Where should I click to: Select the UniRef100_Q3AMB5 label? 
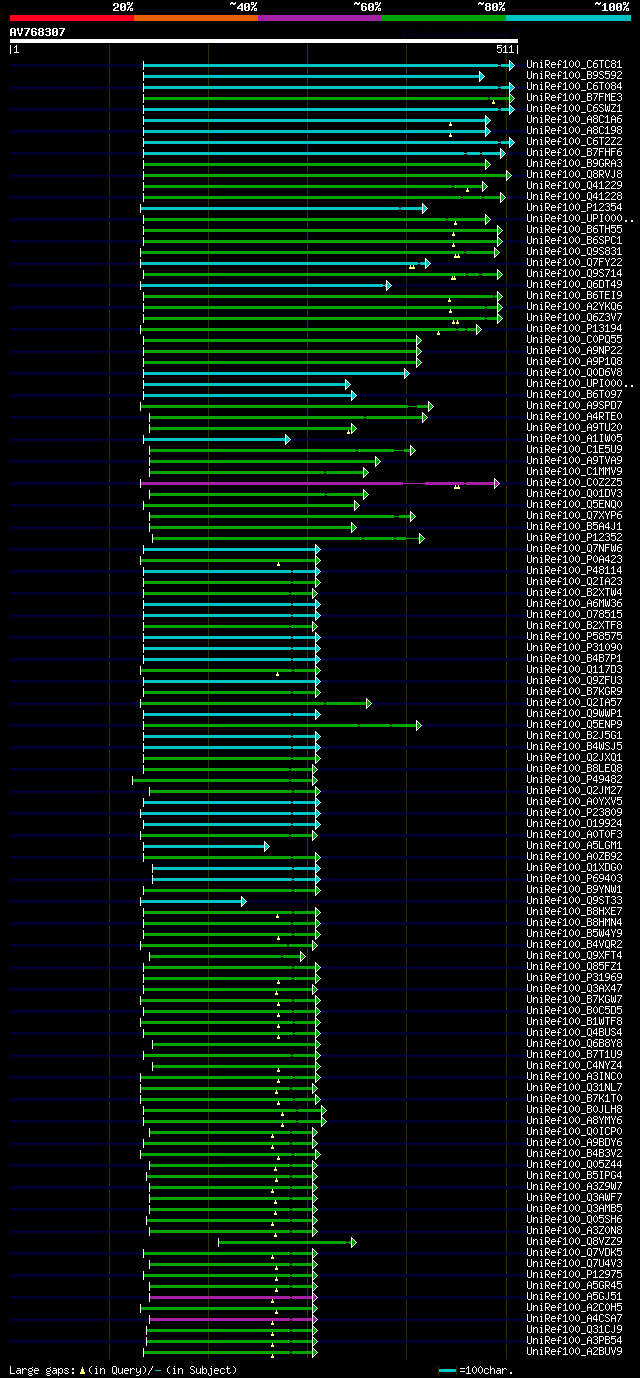tap(574, 1209)
